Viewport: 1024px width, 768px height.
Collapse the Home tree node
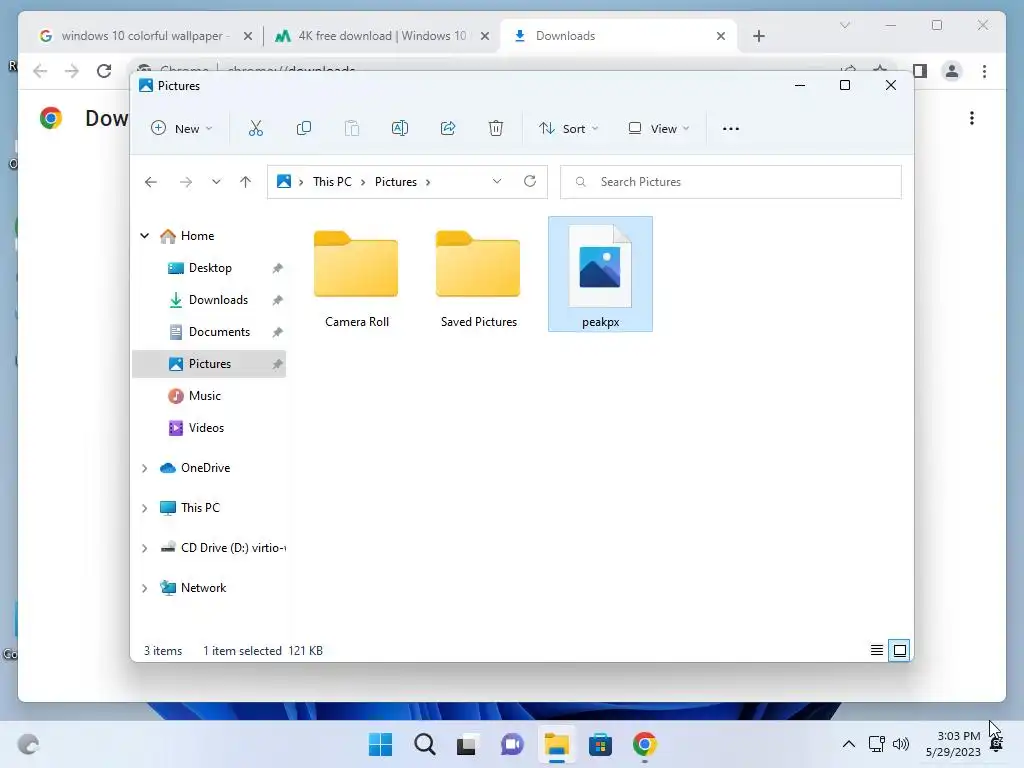pos(144,236)
